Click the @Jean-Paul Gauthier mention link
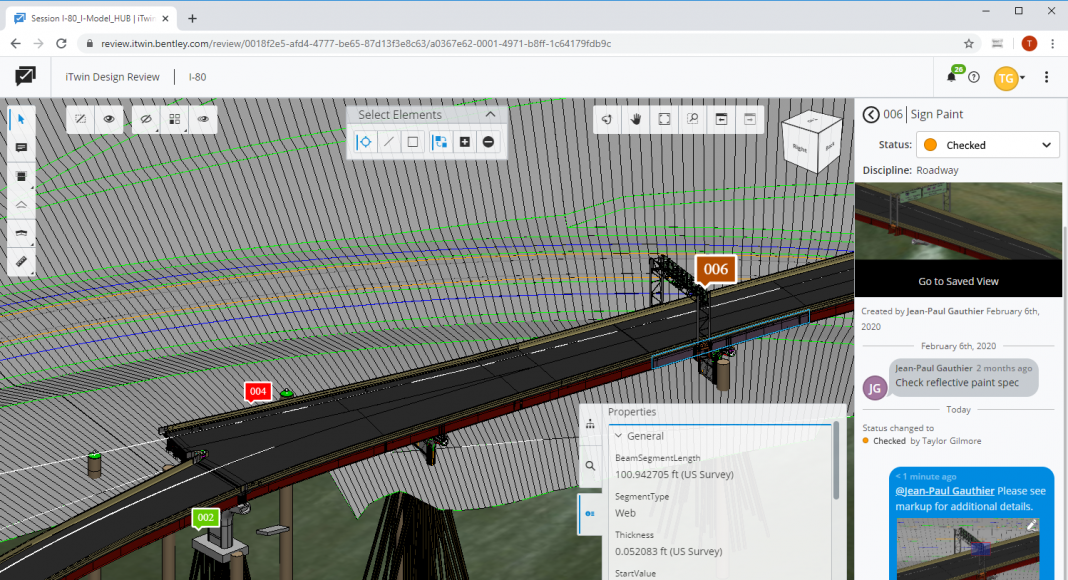Viewport: 1068px width, 580px height. tap(944, 491)
